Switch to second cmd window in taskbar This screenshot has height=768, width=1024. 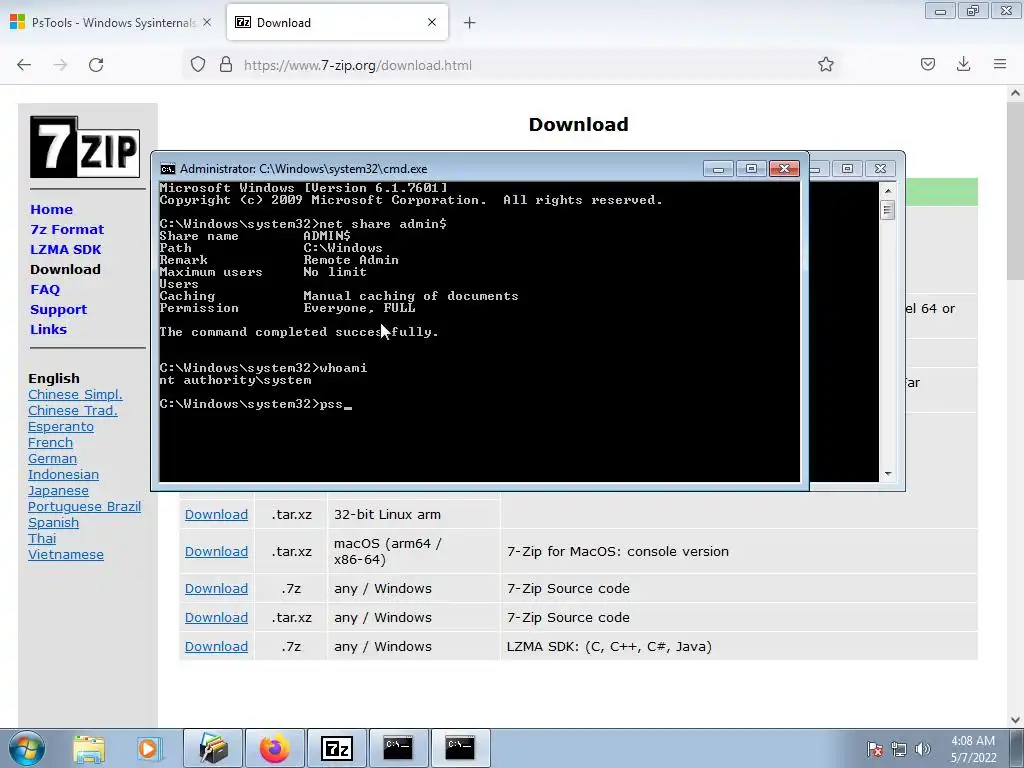tap(460, 748)
